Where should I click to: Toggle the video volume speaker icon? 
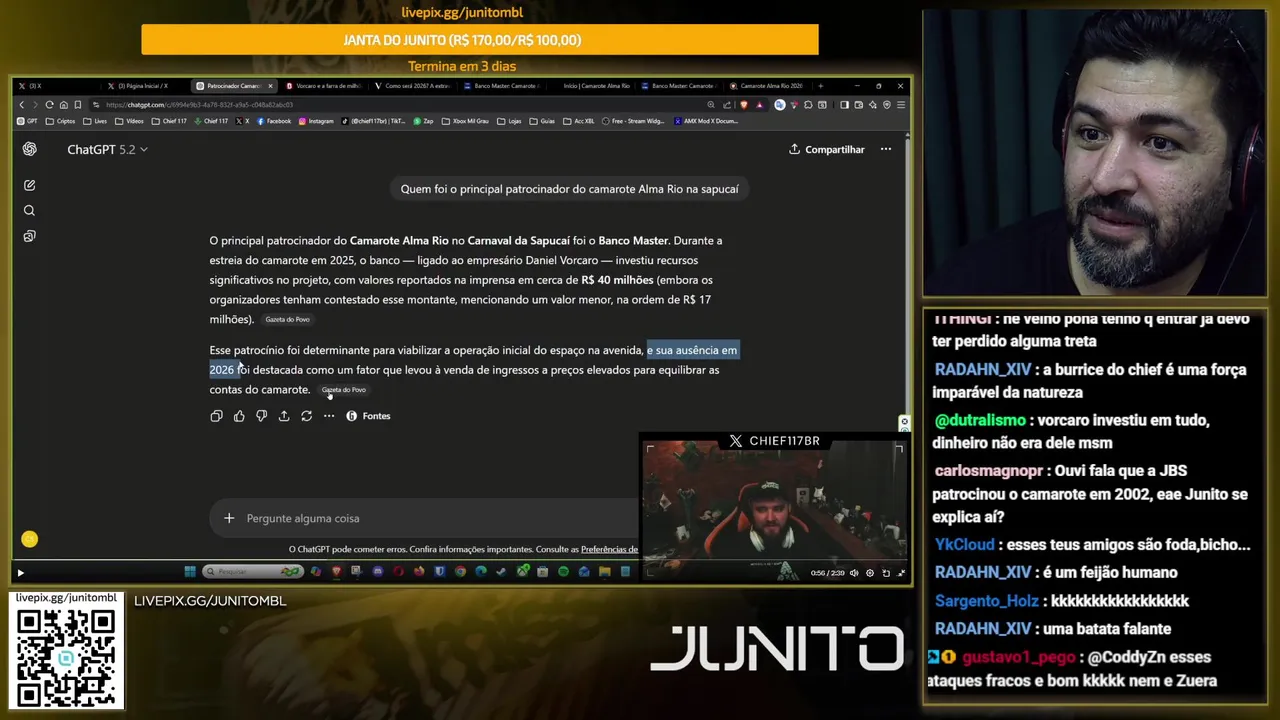[x=854, y=573]
